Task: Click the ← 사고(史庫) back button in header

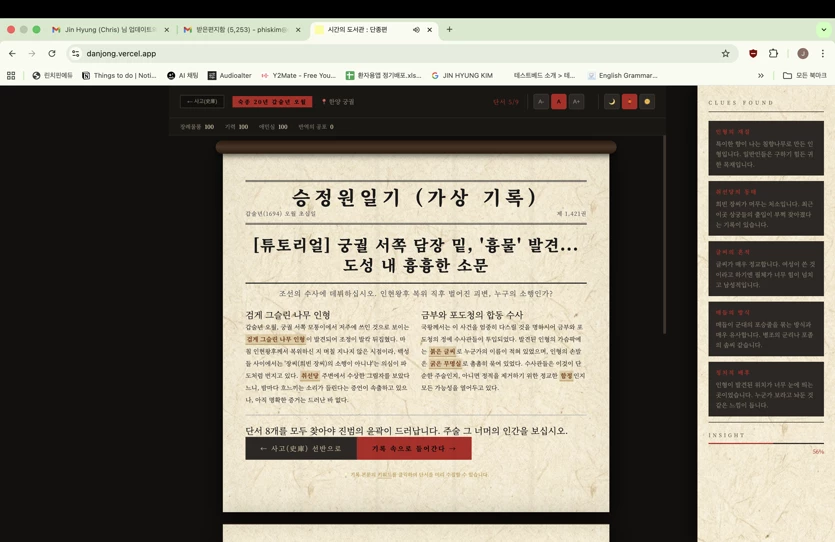Action: tap(202, 102)
